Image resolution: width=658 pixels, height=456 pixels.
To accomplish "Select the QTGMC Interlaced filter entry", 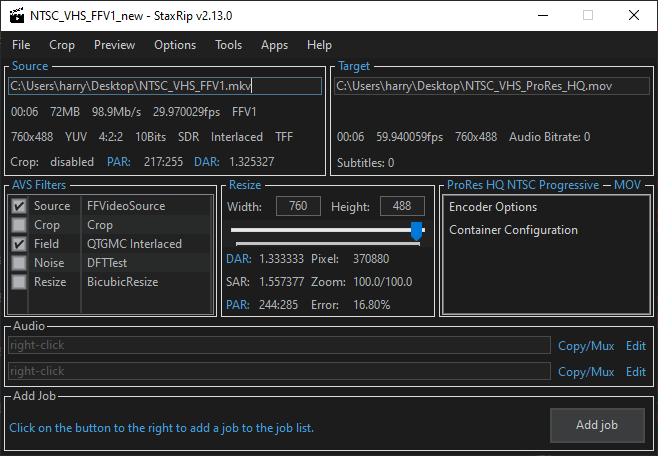I will click(x=134, y=244).
